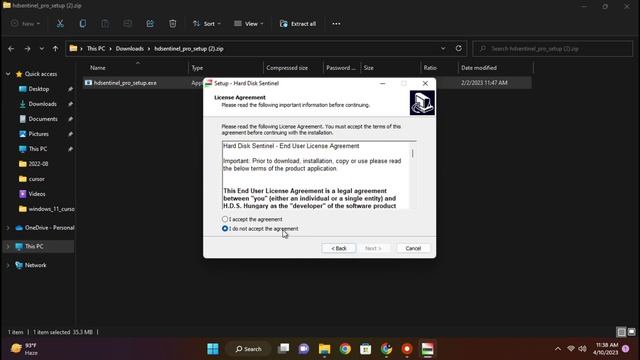
Task: Open File Explorer from the taskbar
Action: click(x=324, y=349)
